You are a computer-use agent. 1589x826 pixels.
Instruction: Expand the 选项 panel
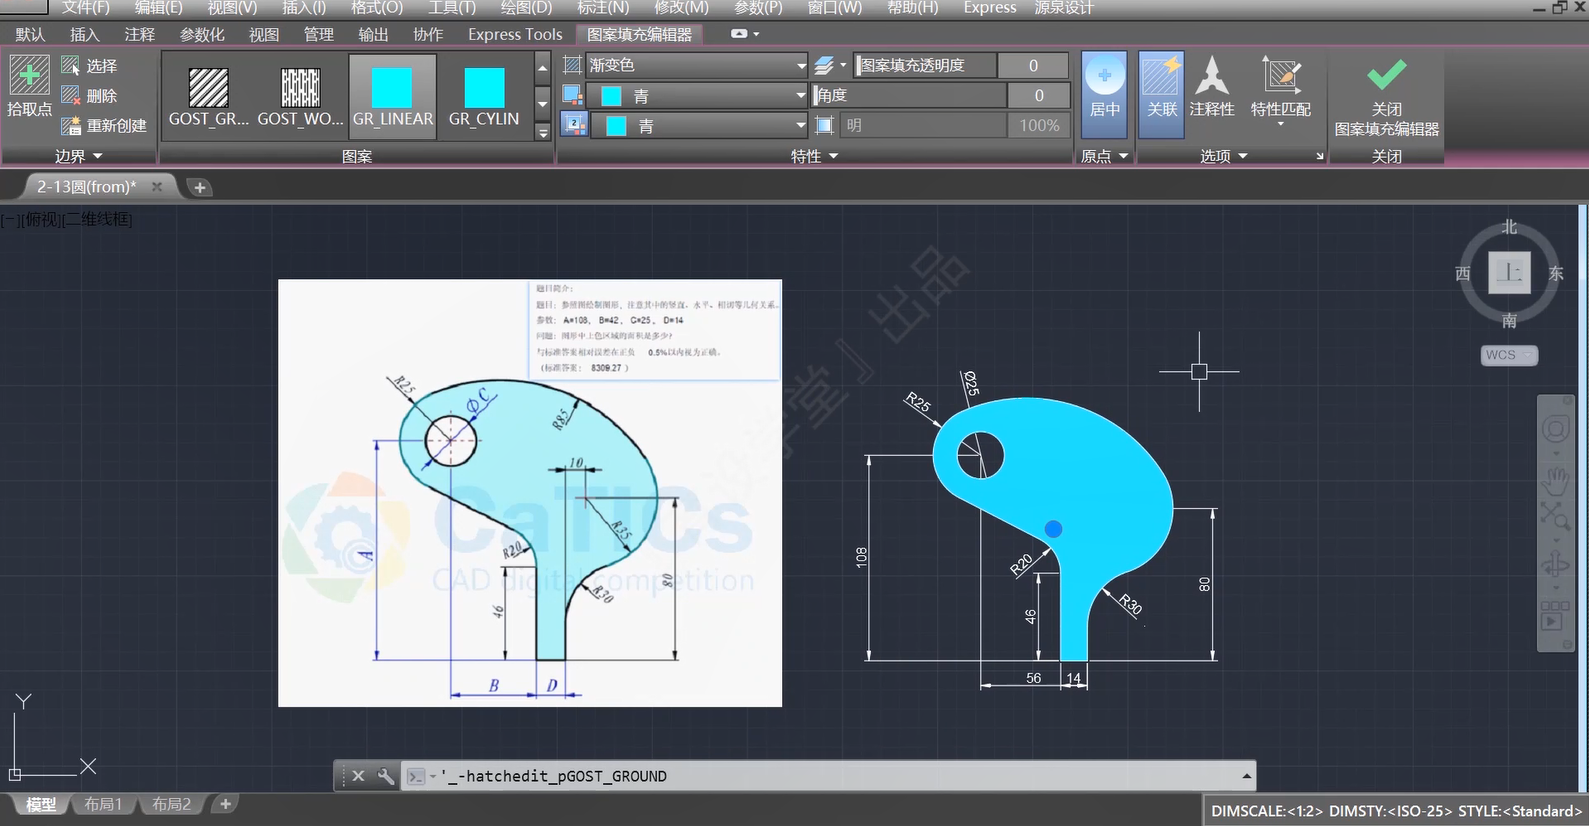pos(1223,156)
